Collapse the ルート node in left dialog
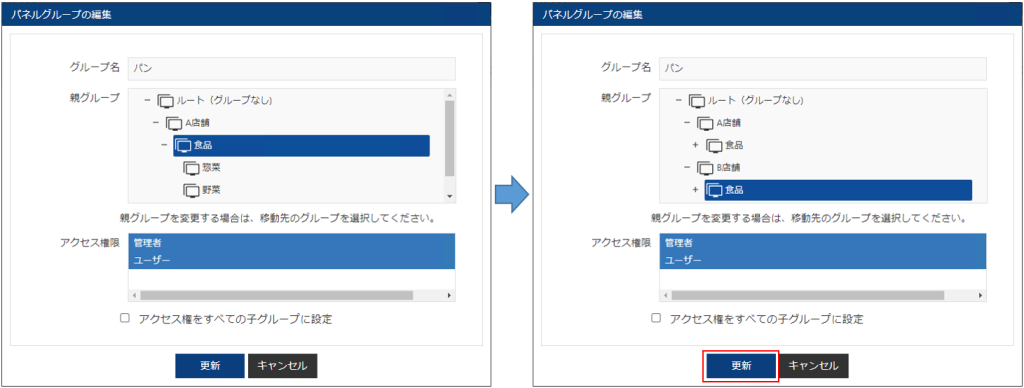This screenshot has height=388, width=1024. pos(147,101)
